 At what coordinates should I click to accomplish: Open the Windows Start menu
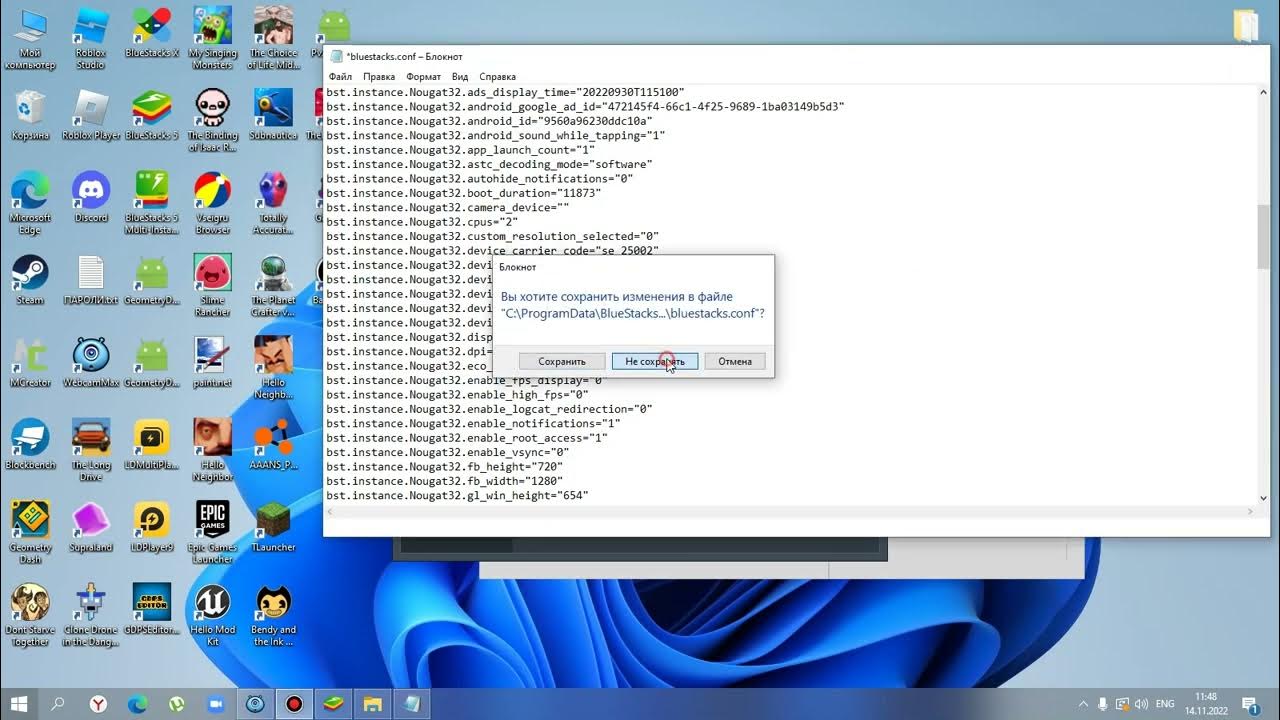20,703
